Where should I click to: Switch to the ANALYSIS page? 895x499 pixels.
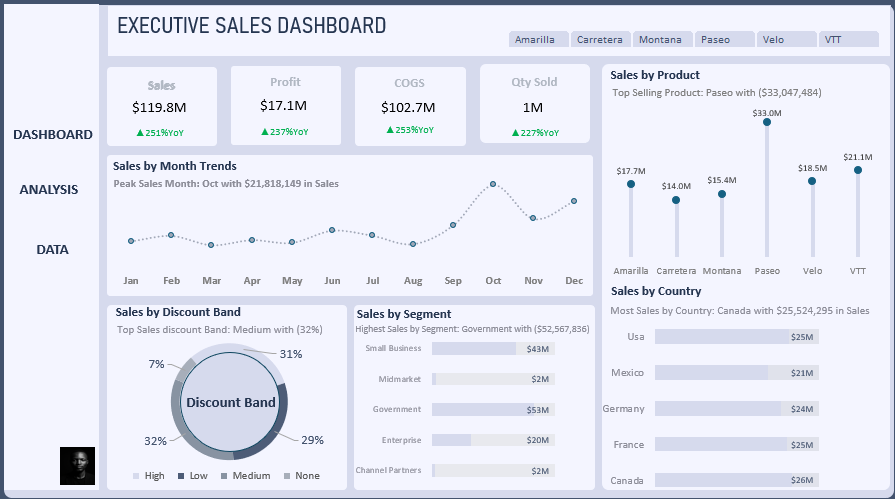point(49,190)
